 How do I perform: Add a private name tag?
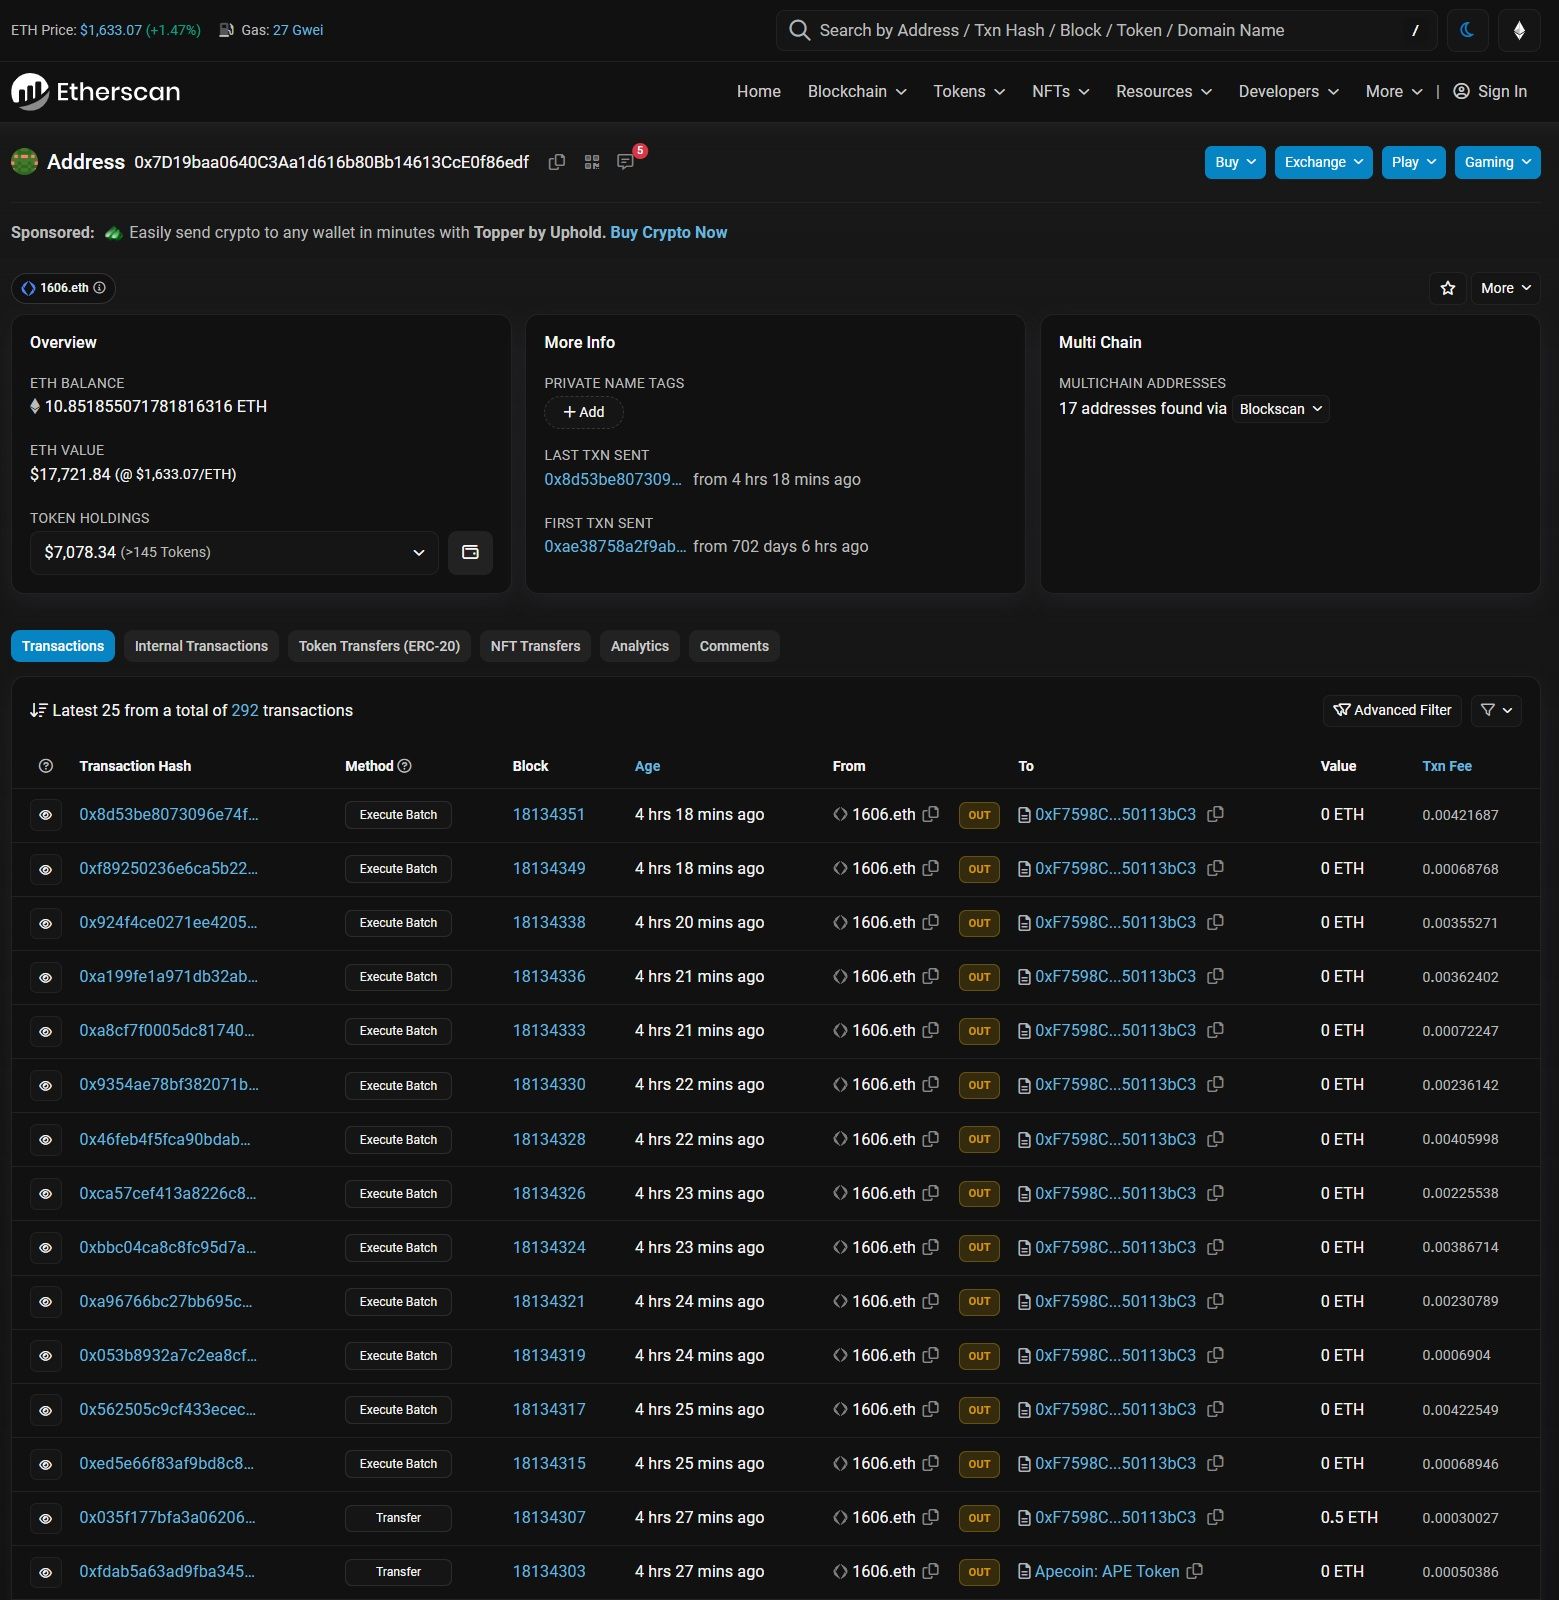583,412
